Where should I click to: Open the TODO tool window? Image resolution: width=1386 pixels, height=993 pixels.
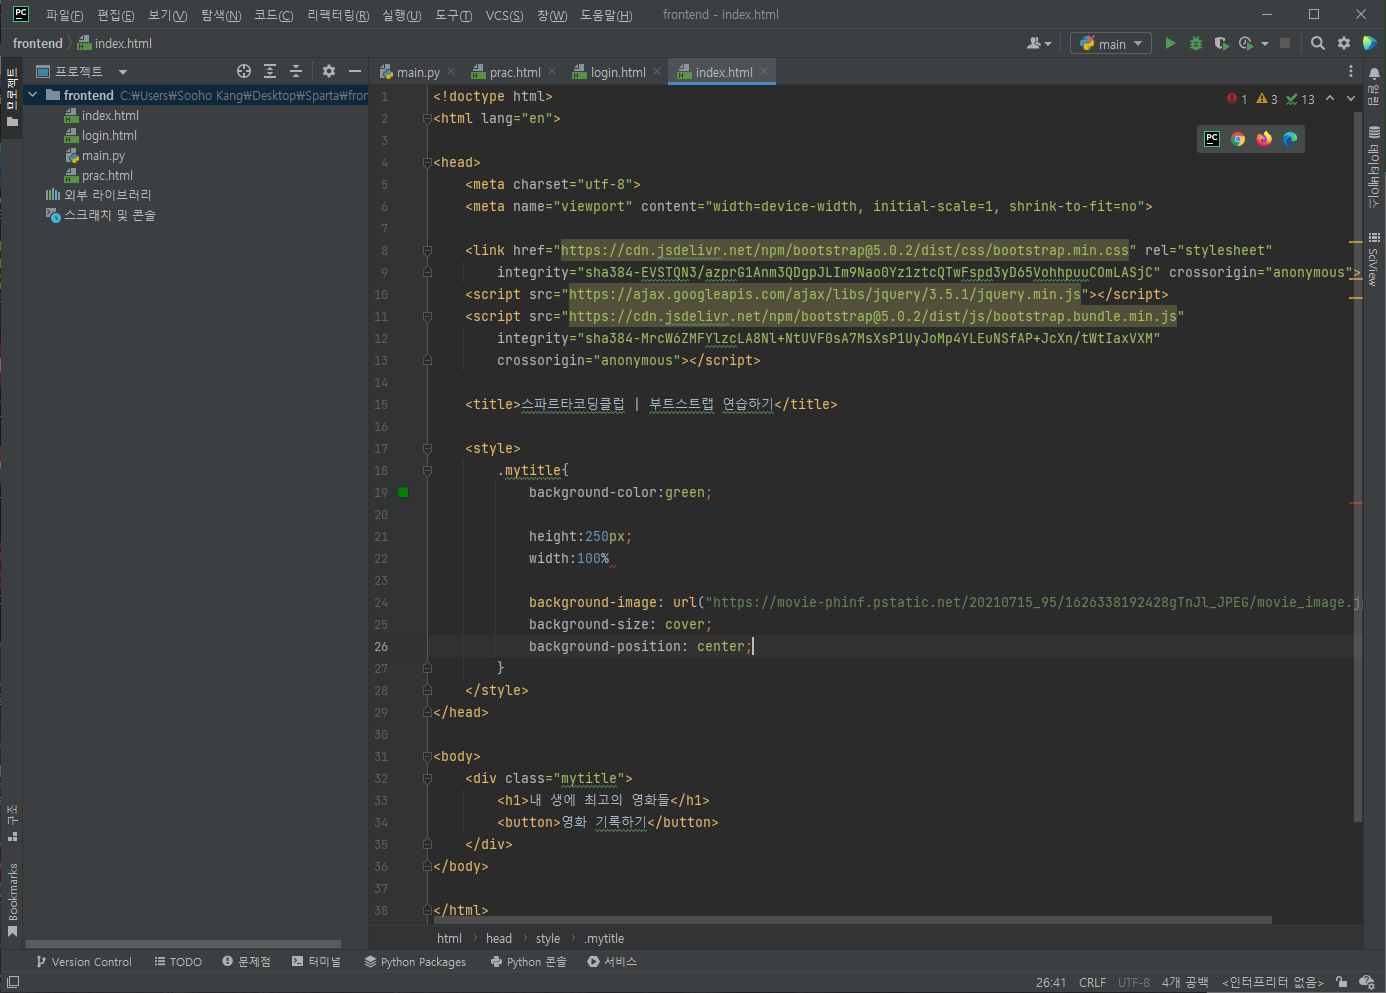click(x=178, y=961)
